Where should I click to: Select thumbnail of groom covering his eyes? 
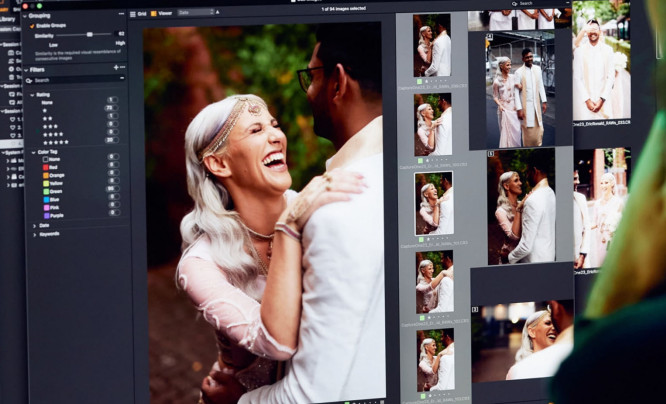point(601,60)
